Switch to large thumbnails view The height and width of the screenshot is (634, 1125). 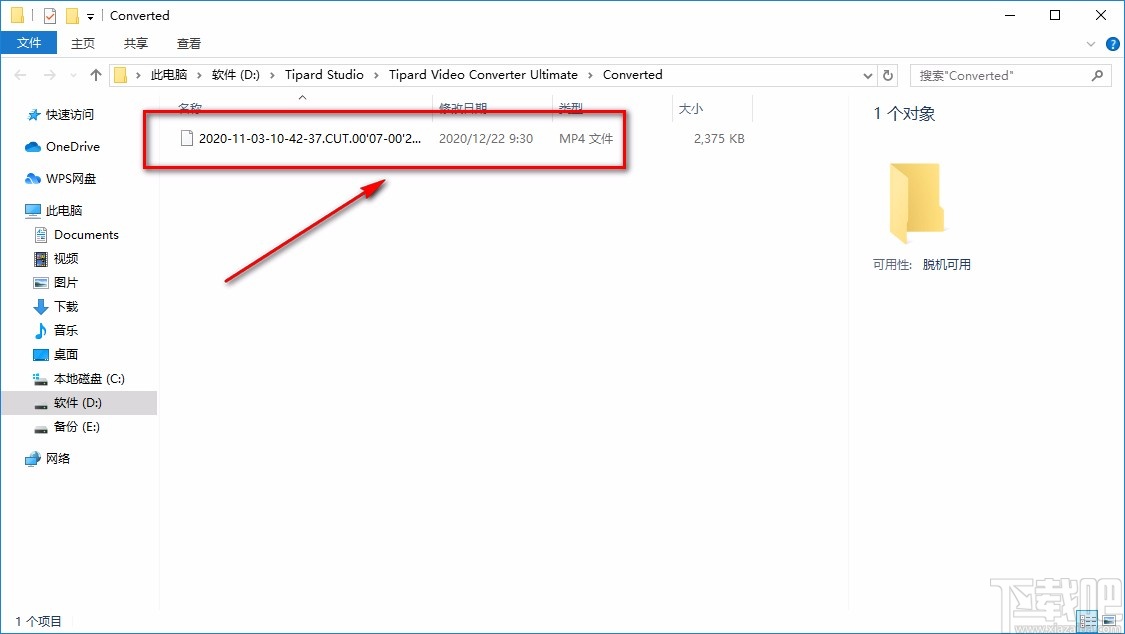(1109, 620)
